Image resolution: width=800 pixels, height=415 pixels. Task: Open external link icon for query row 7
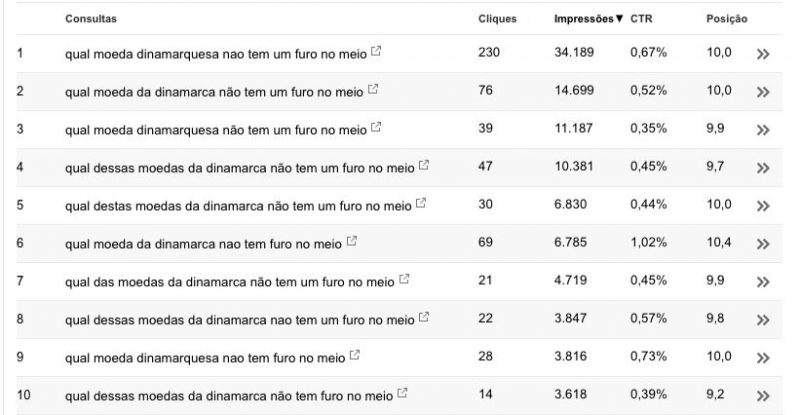(x=404, y=279)
